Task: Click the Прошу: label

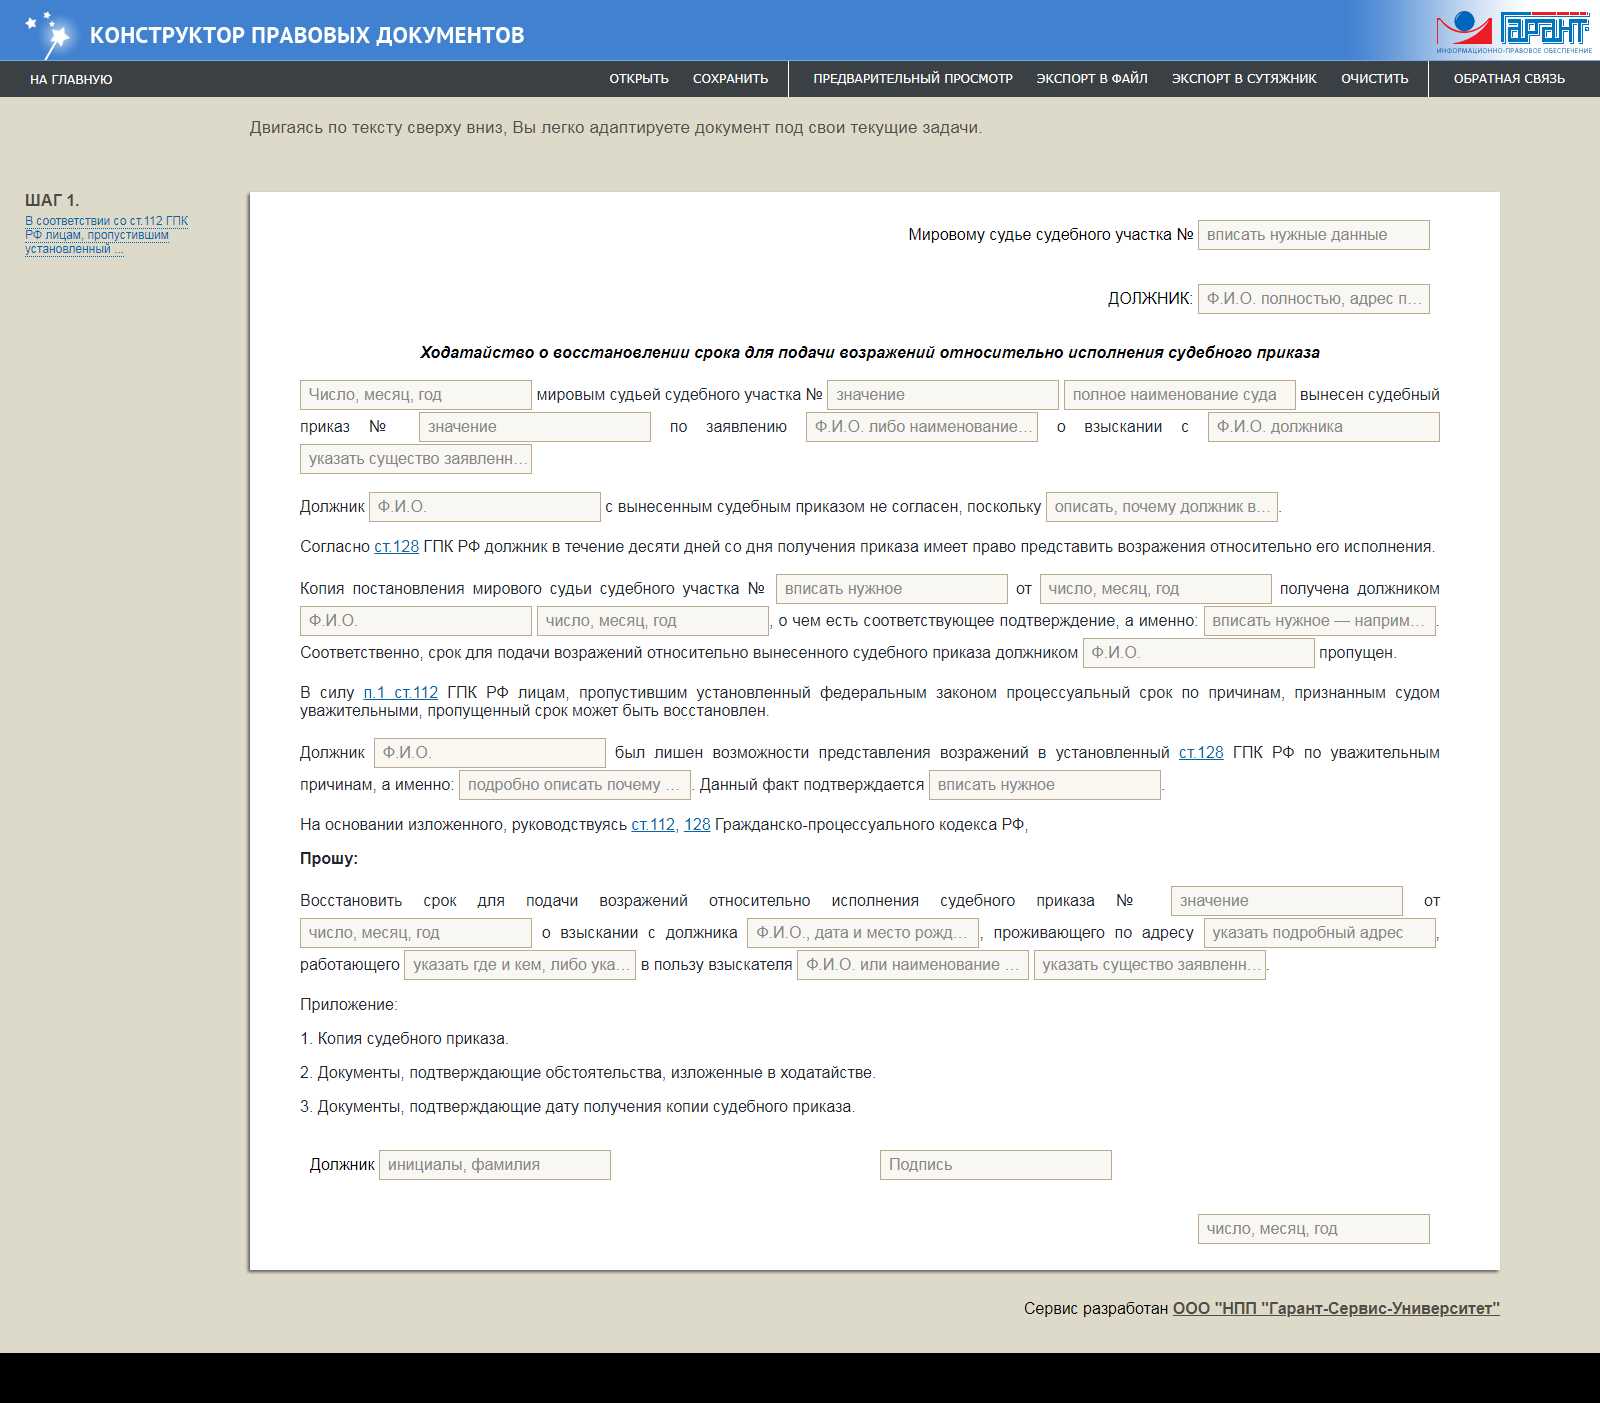Action: point(329,859)
